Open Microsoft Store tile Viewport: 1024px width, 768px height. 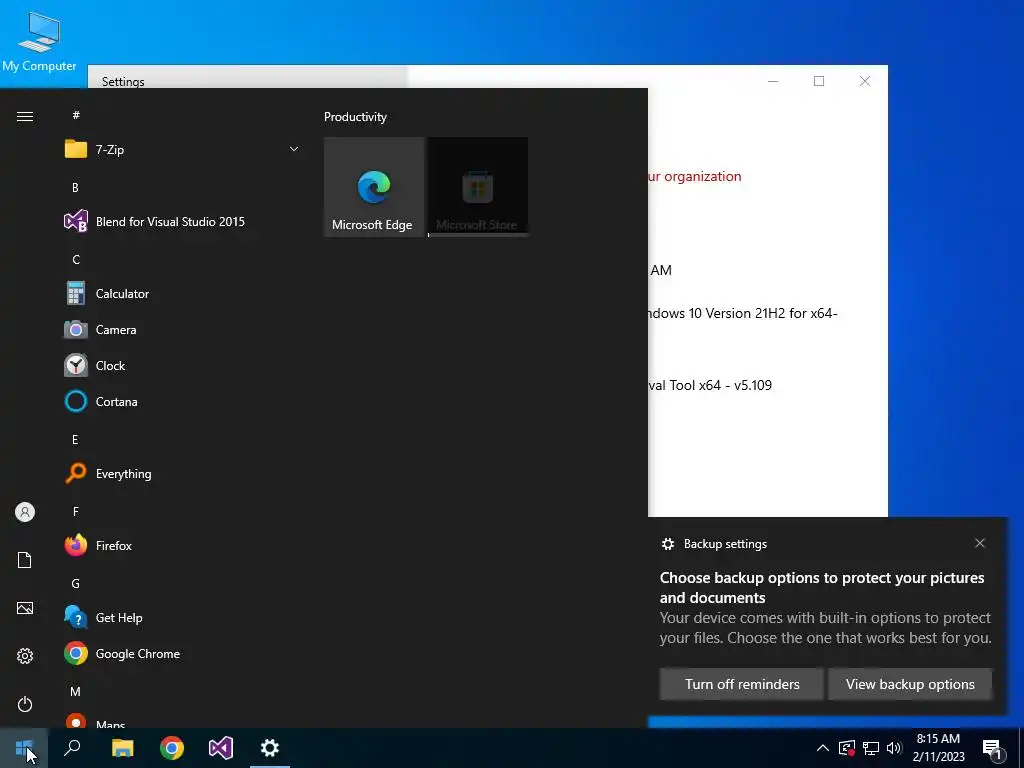[478, 187]
